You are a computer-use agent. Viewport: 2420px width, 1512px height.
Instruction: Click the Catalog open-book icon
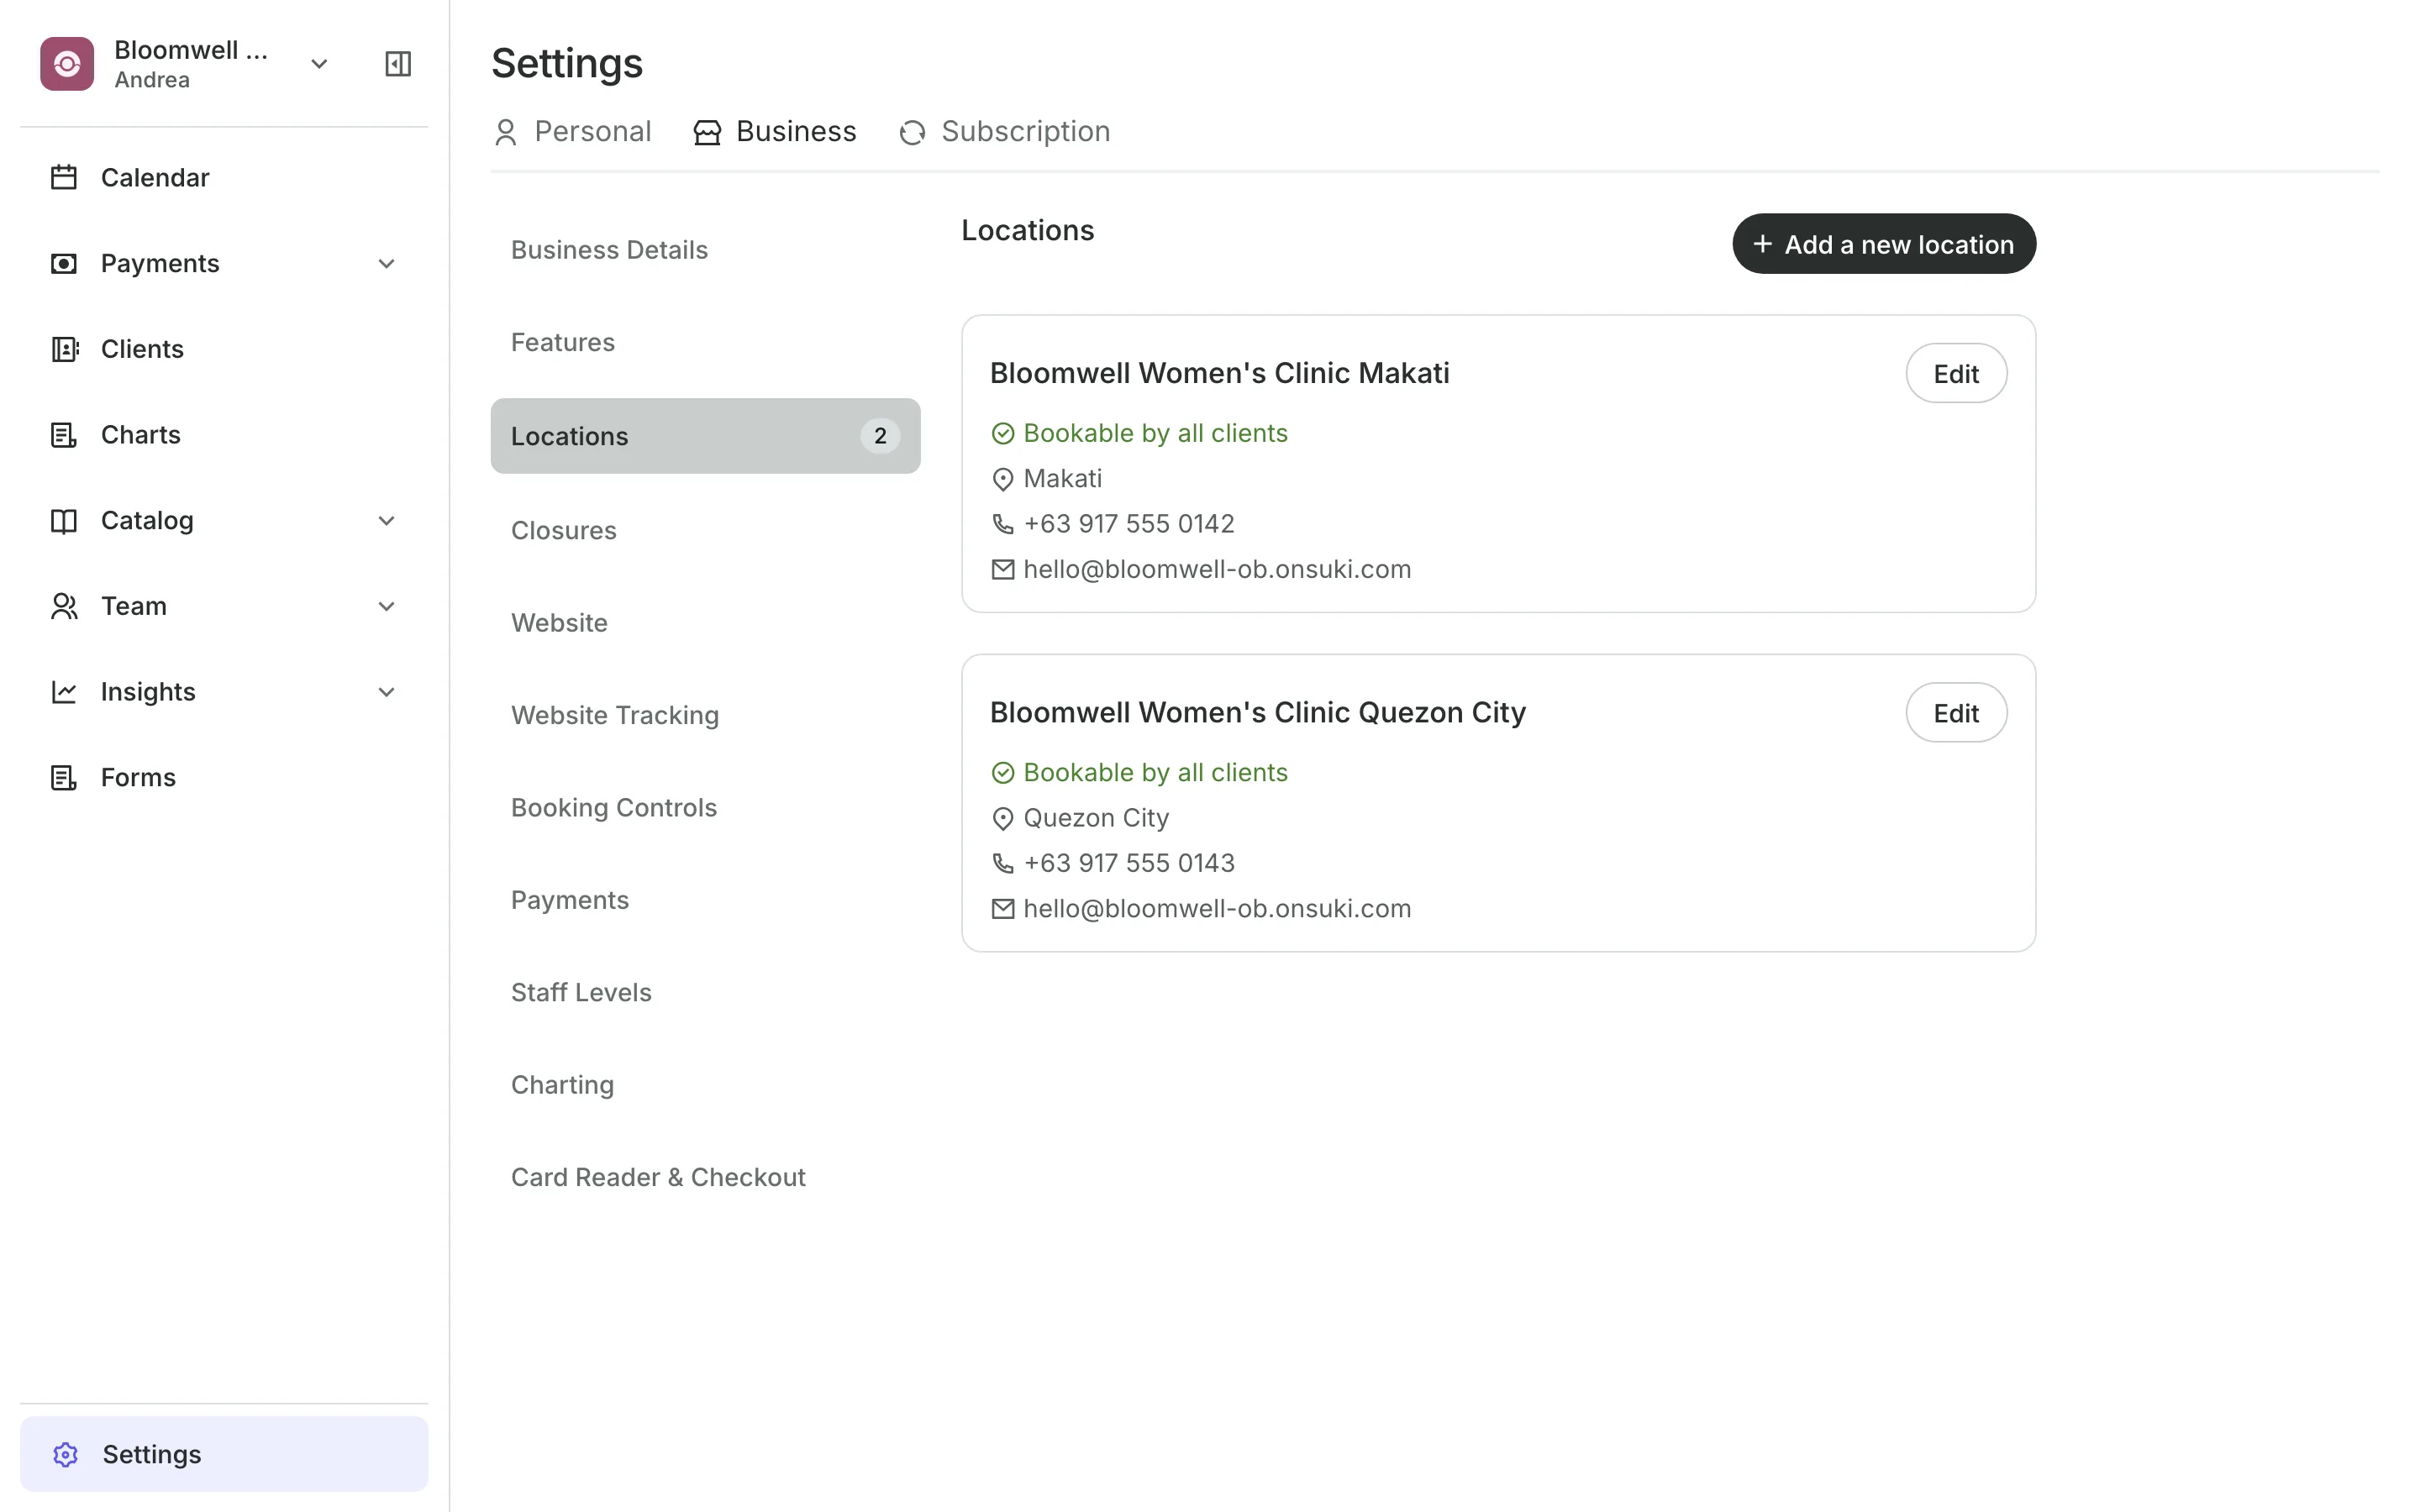(x=64, y=521)
